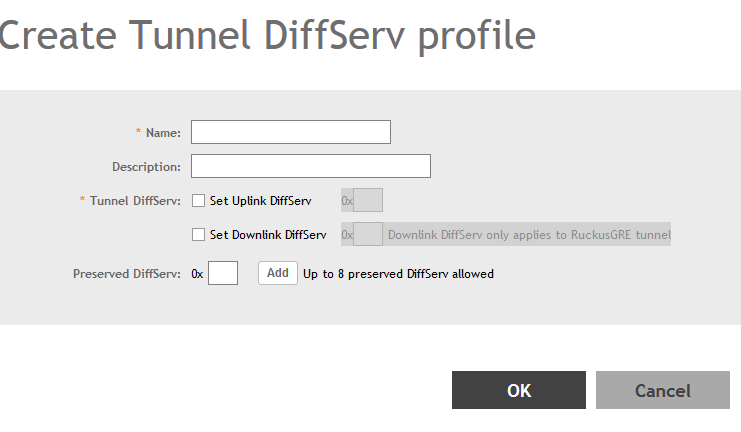This screenshot has height=432, width=741.
Task: Tick the Set Downlink DiffServ checkbox
Action: click(198, 235)
